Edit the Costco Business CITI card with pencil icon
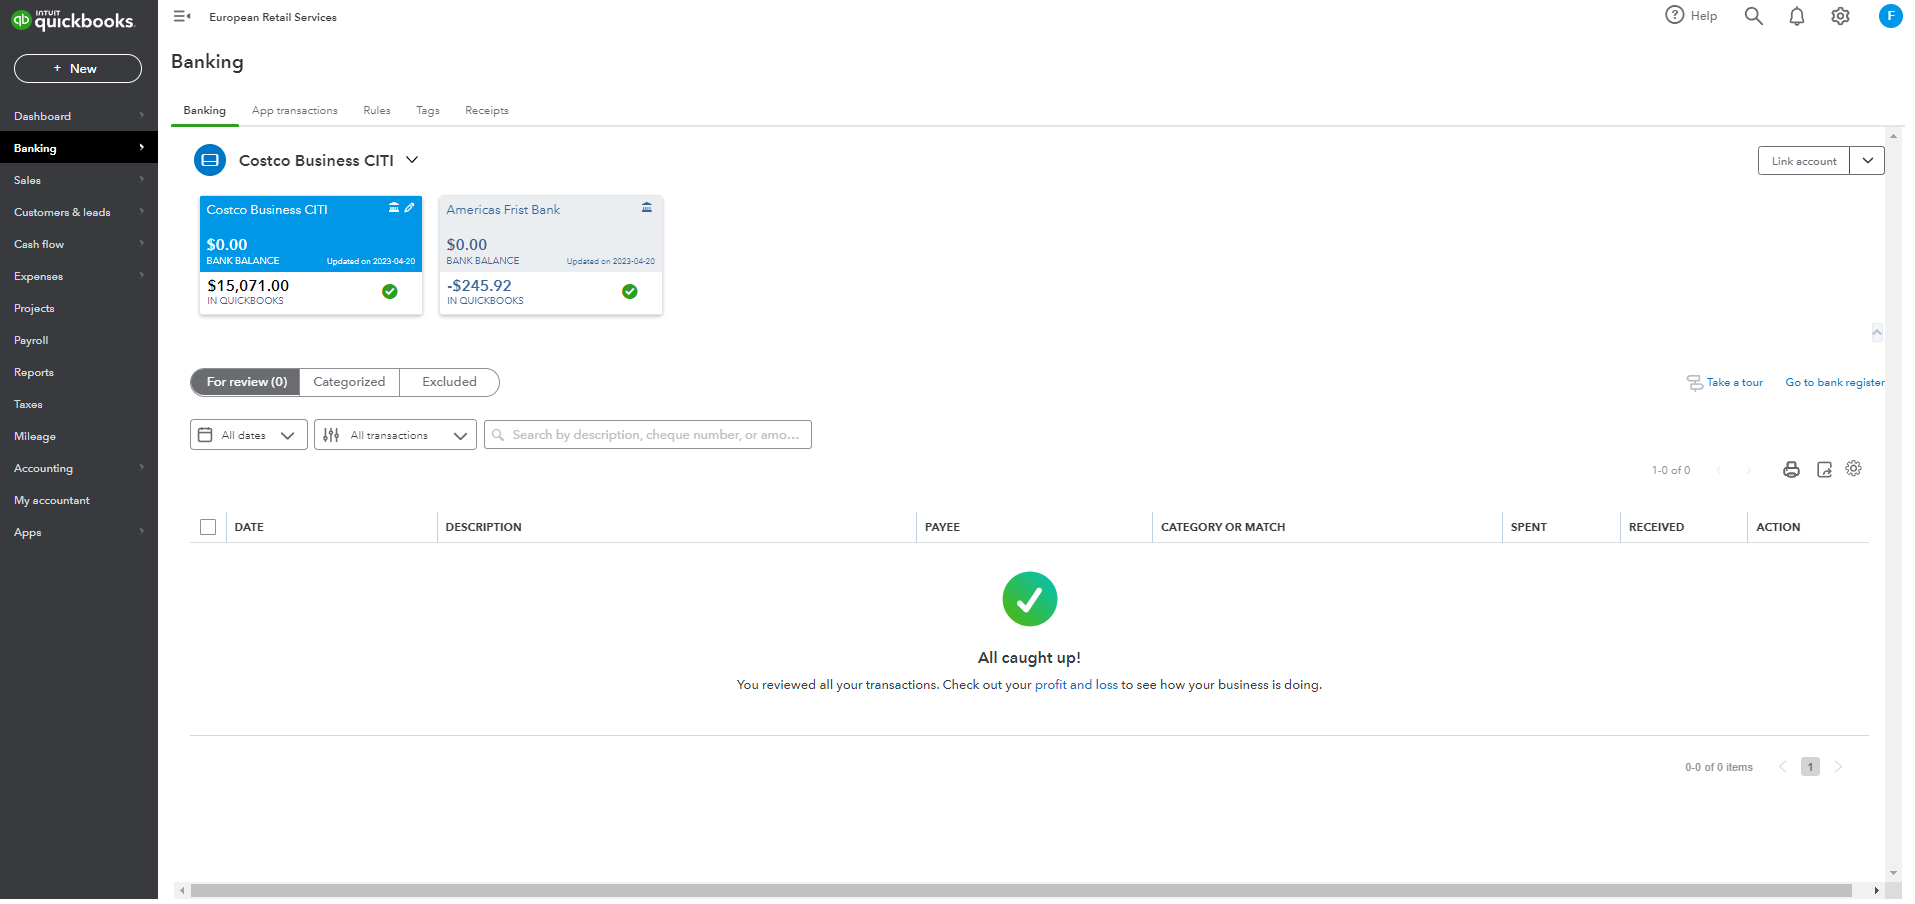This screenshot has height=904, width=1915. [x=409, y=208]
